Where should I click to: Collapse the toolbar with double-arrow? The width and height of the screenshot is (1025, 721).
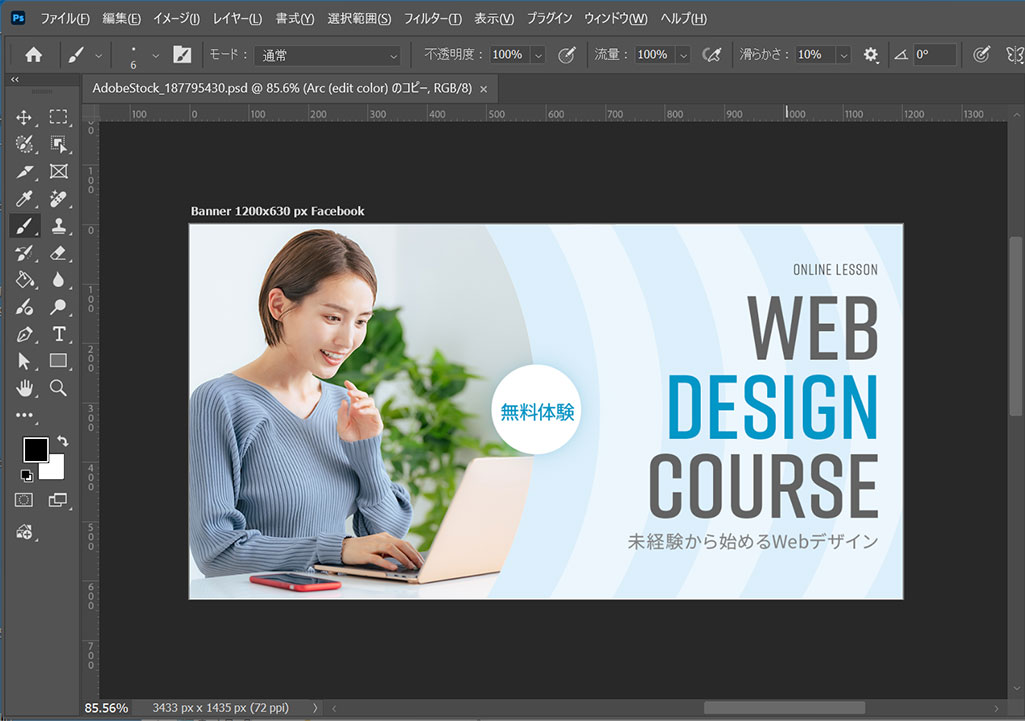coord(14,79)
